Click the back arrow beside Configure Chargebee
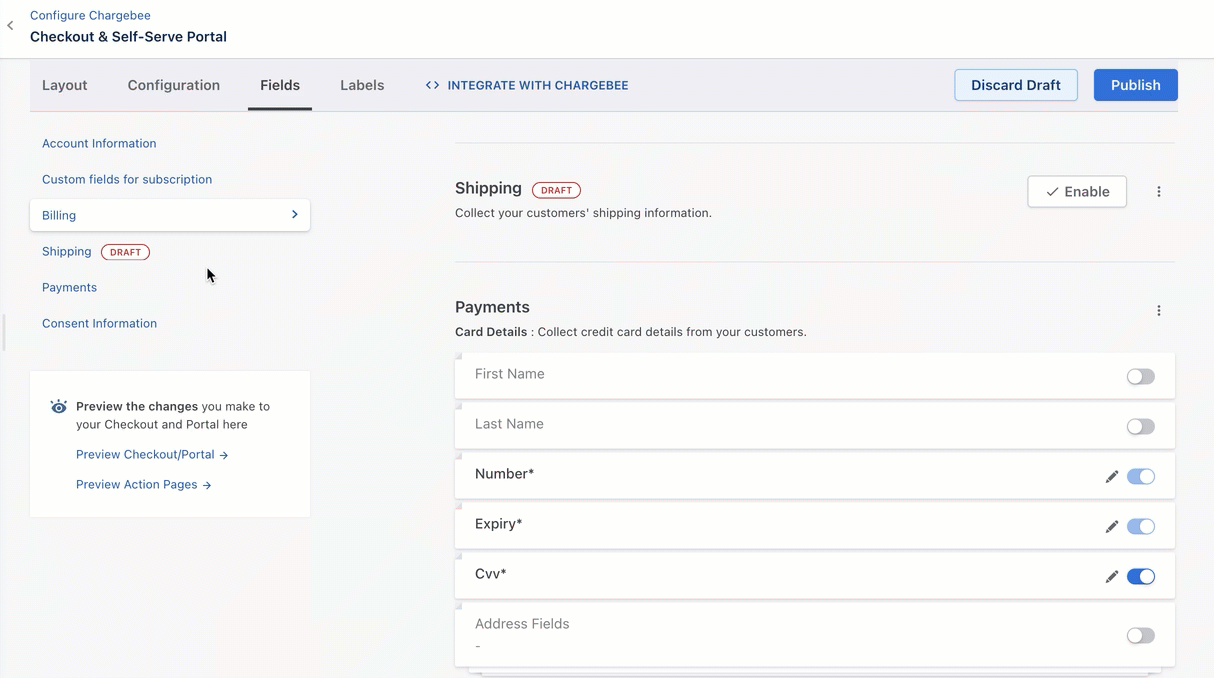Viewport: 1214px width, 678px height. (x=10, y=26)
